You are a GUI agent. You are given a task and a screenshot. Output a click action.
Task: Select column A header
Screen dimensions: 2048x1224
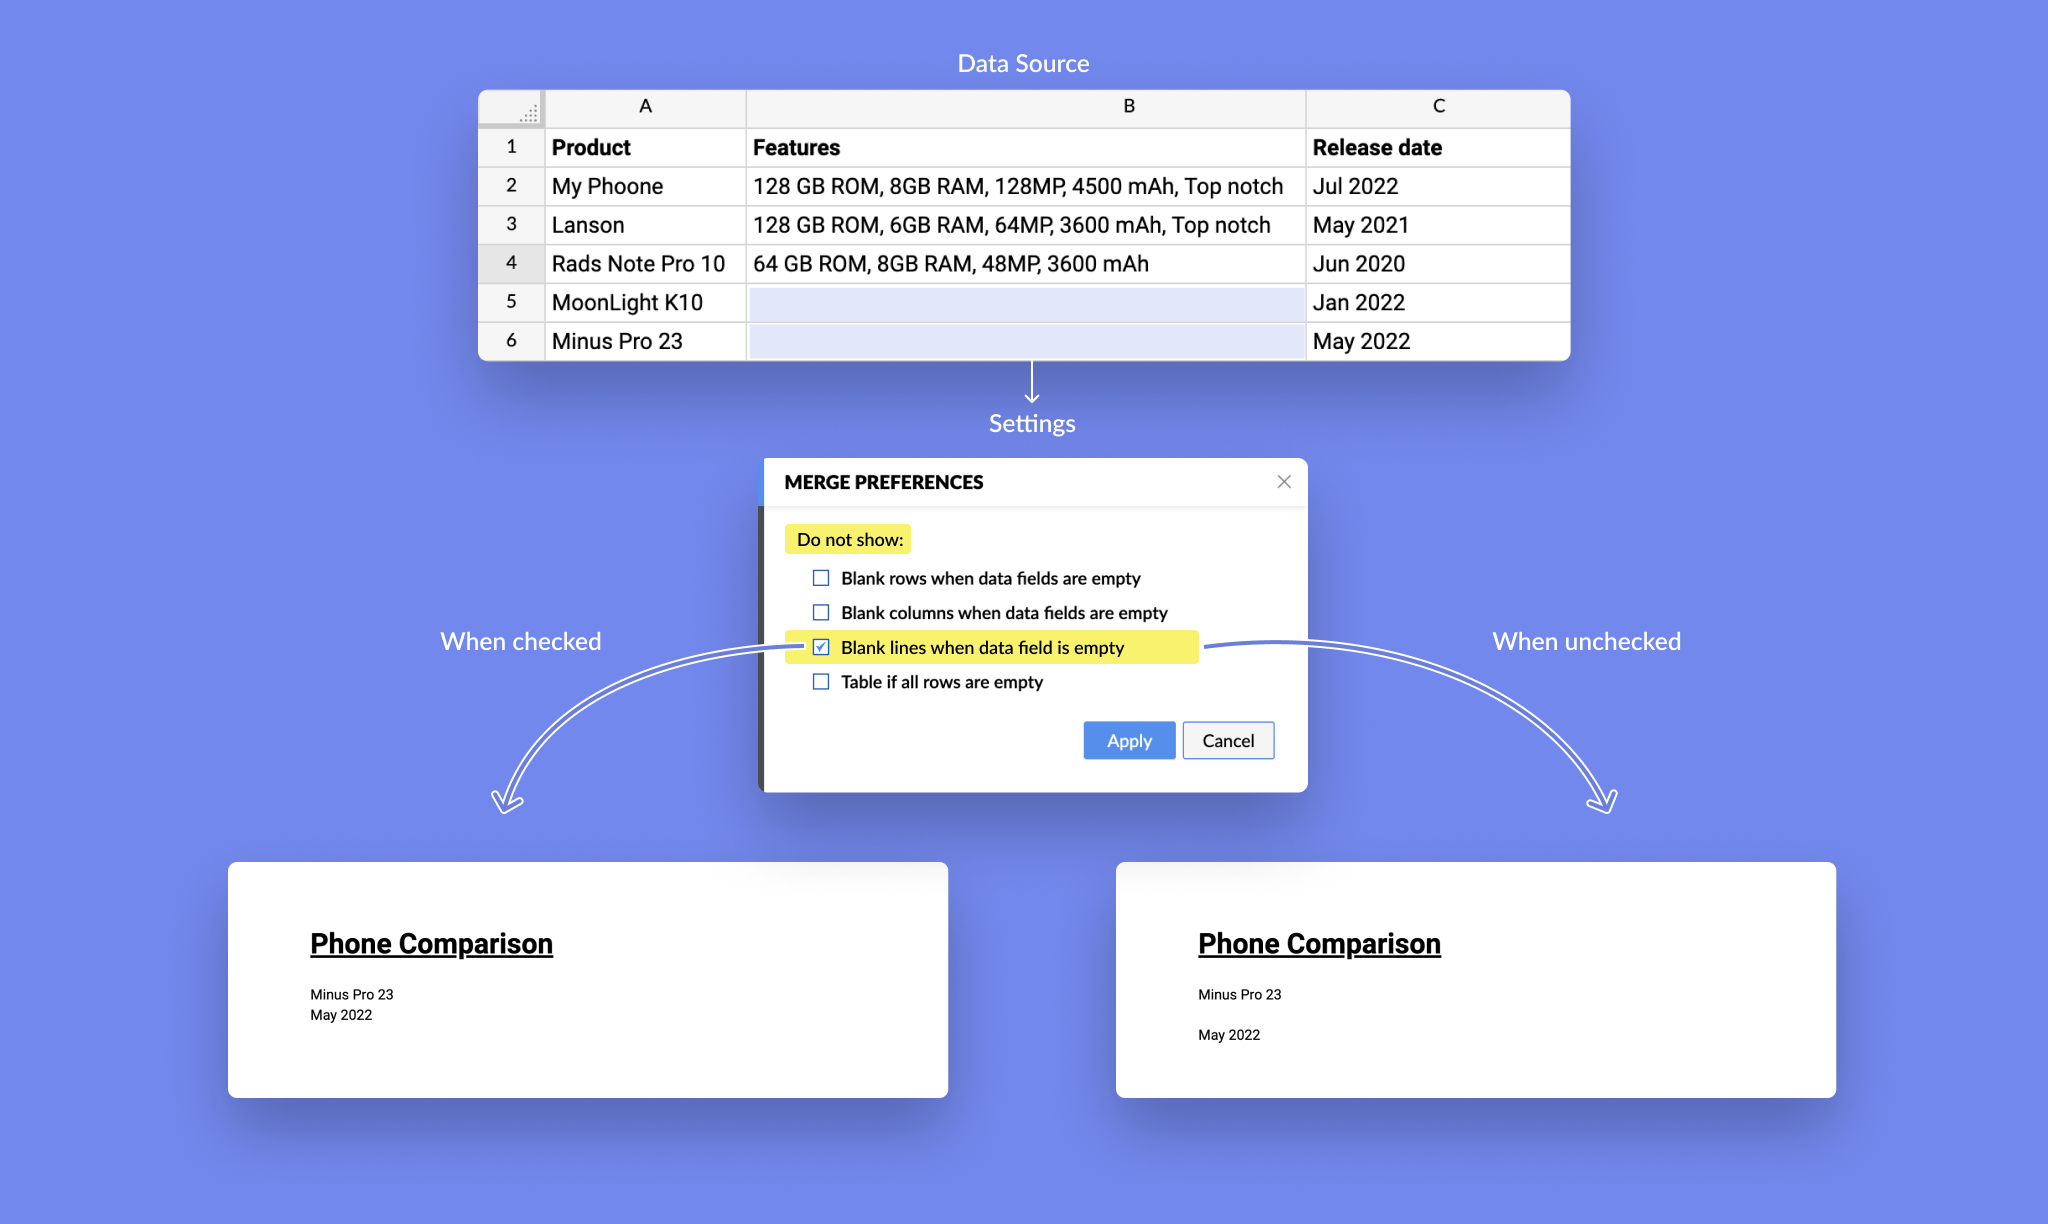click(645, 106)
